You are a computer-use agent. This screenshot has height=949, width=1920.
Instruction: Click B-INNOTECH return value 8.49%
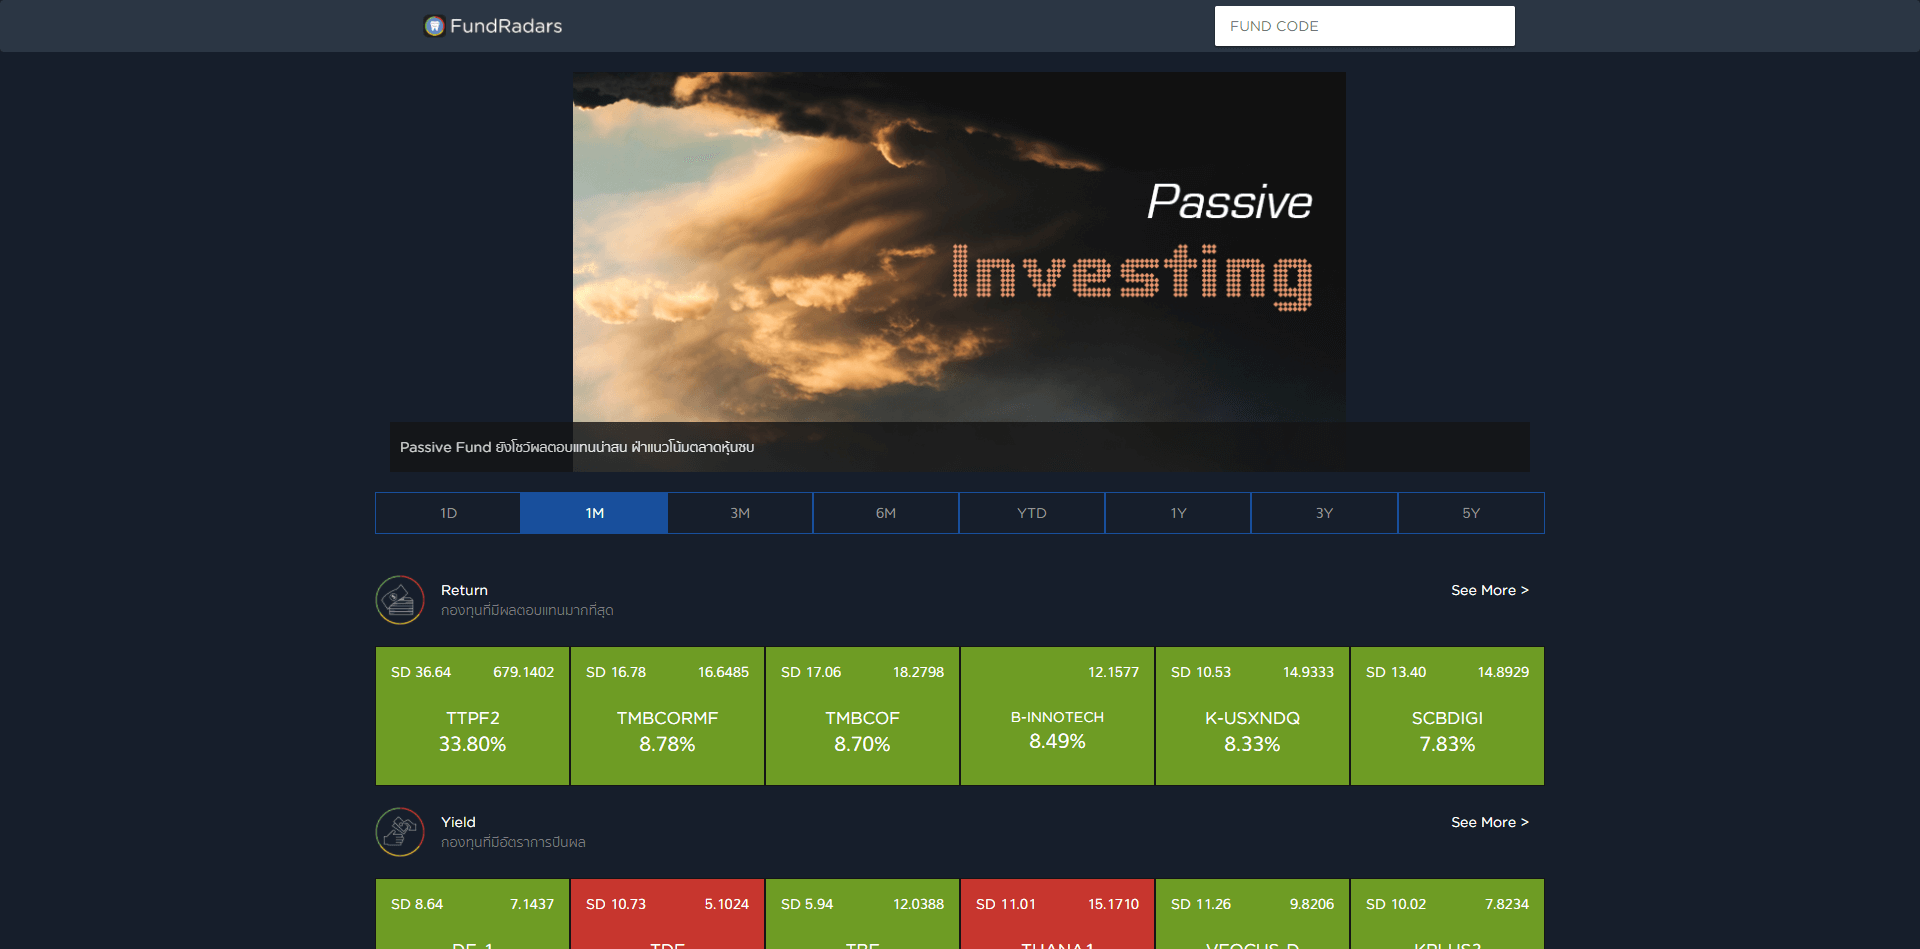click(x=1057, y=741)
